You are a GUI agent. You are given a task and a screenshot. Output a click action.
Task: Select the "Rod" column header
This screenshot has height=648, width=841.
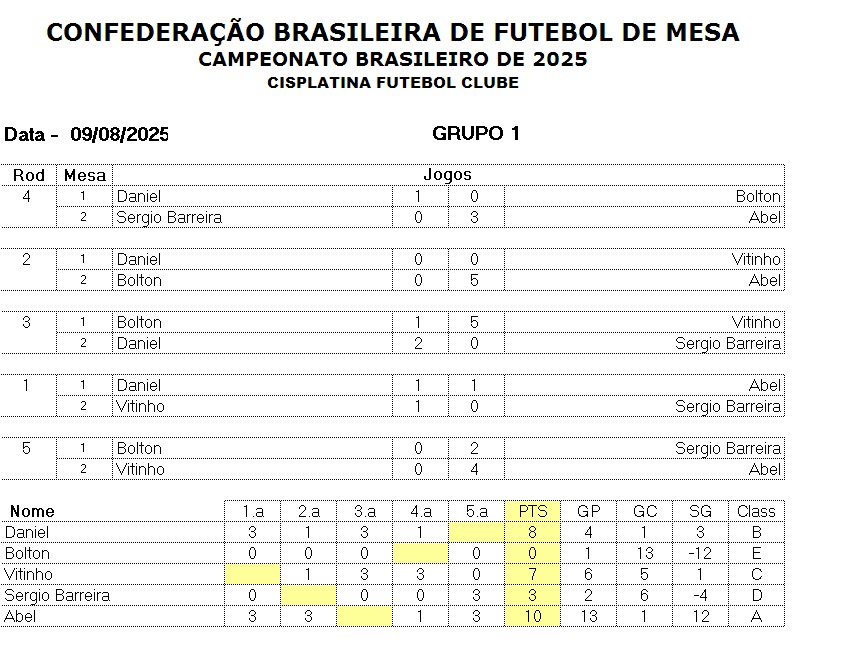[28, 175]
